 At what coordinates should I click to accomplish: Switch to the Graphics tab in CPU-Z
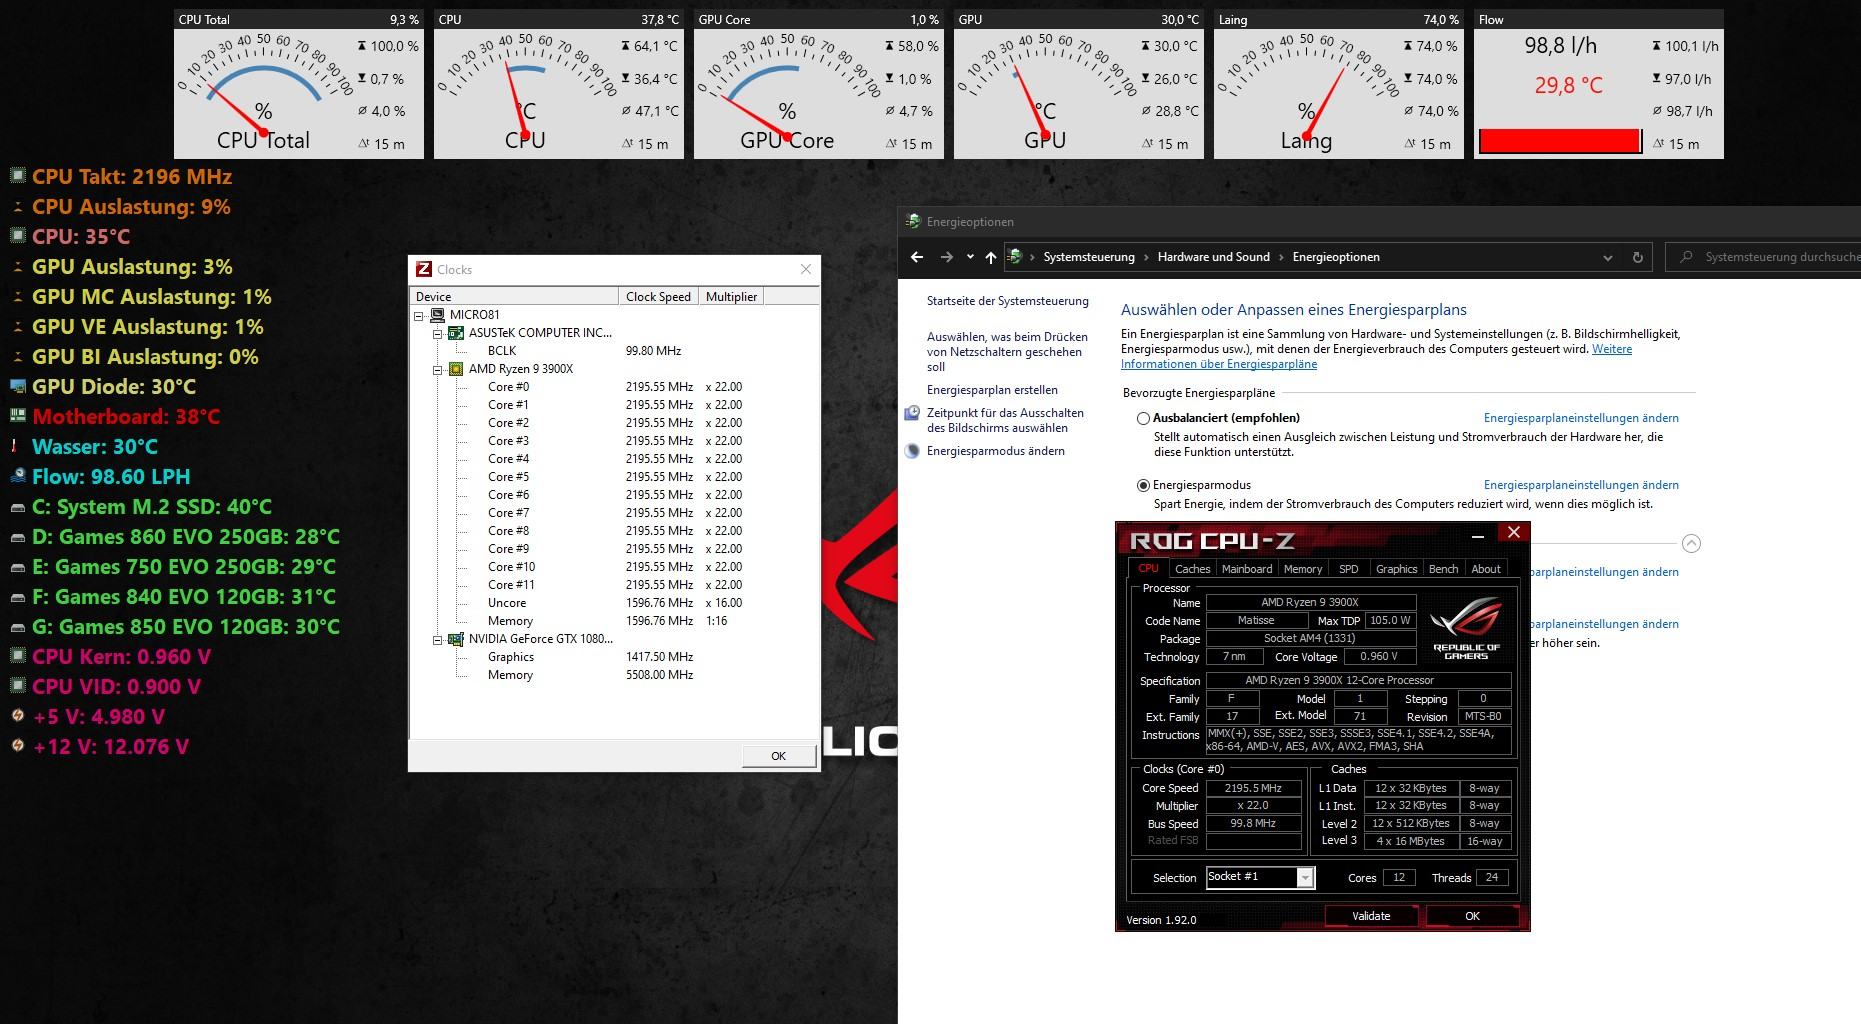1396,569
